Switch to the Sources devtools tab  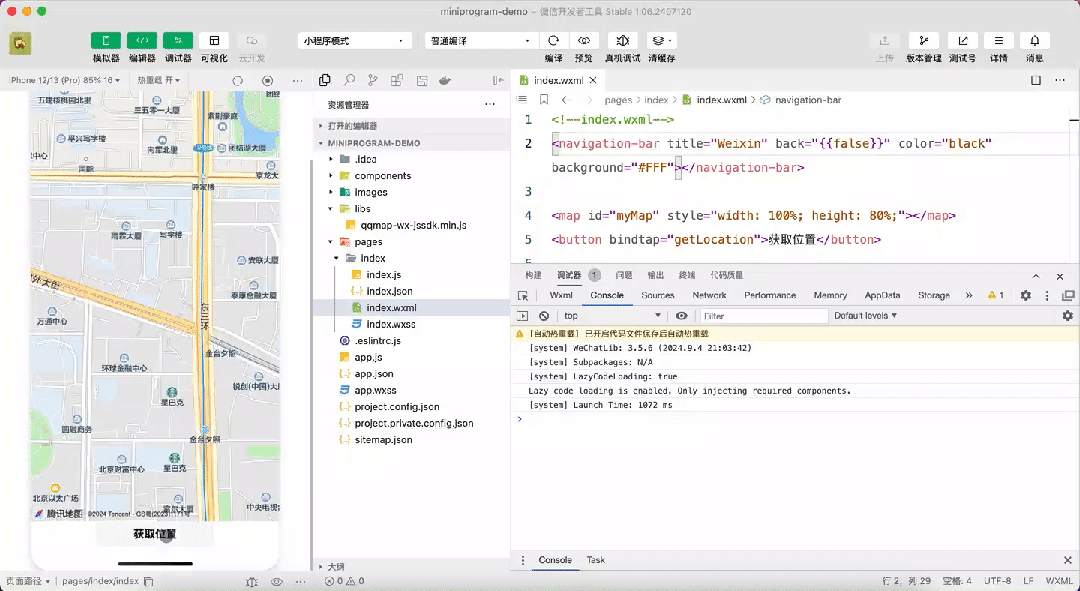(x=657, y=296)
